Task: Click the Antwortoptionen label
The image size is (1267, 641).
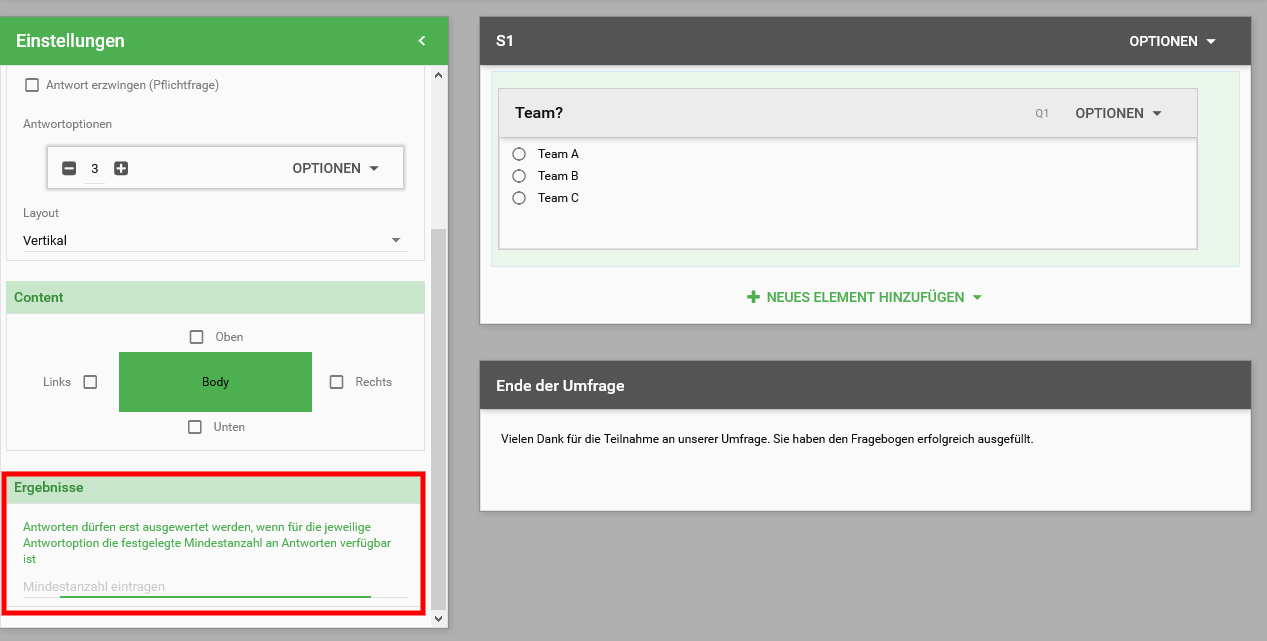Action: tap(68, 124)
